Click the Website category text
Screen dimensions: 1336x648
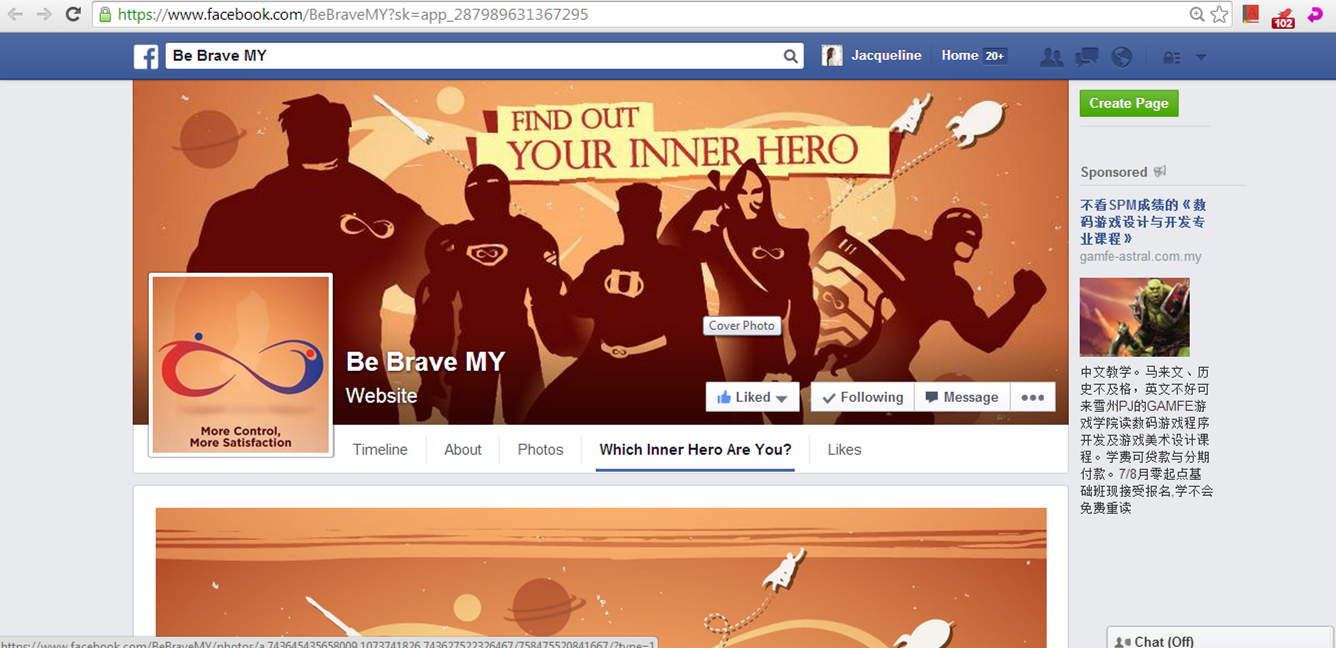382,396
